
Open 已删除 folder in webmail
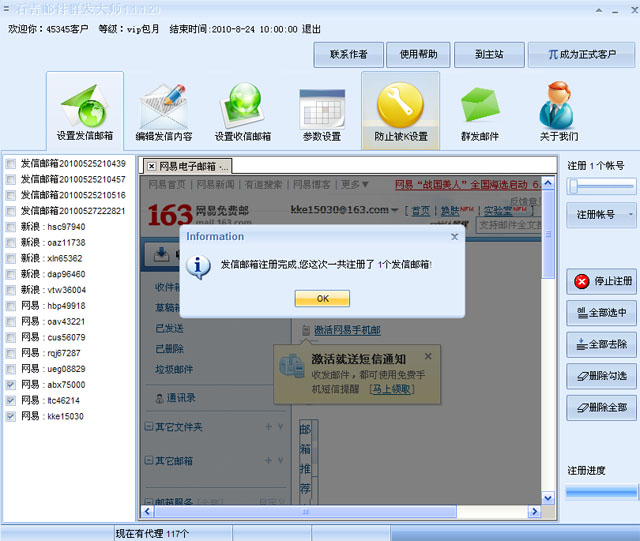169,349
